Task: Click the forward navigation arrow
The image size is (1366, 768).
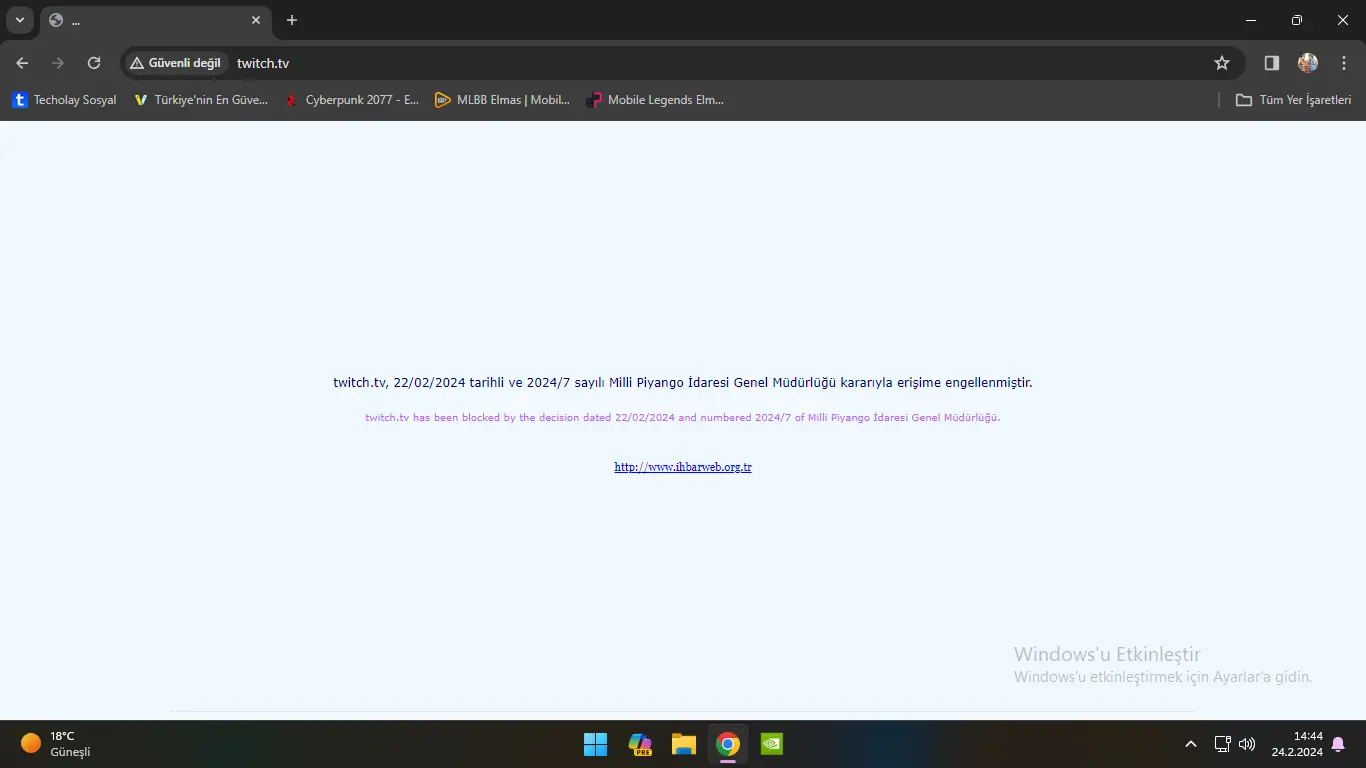Action: click(x=58, y=63)
